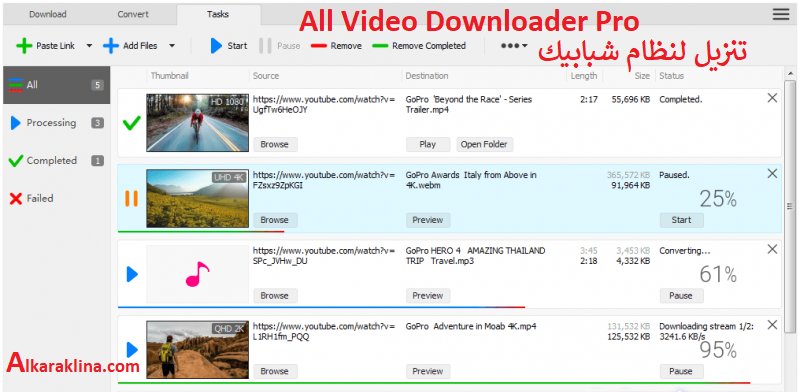
Task: Click the red Remove toolbar button
Action: pyautogui.click(x=336, y=46)
